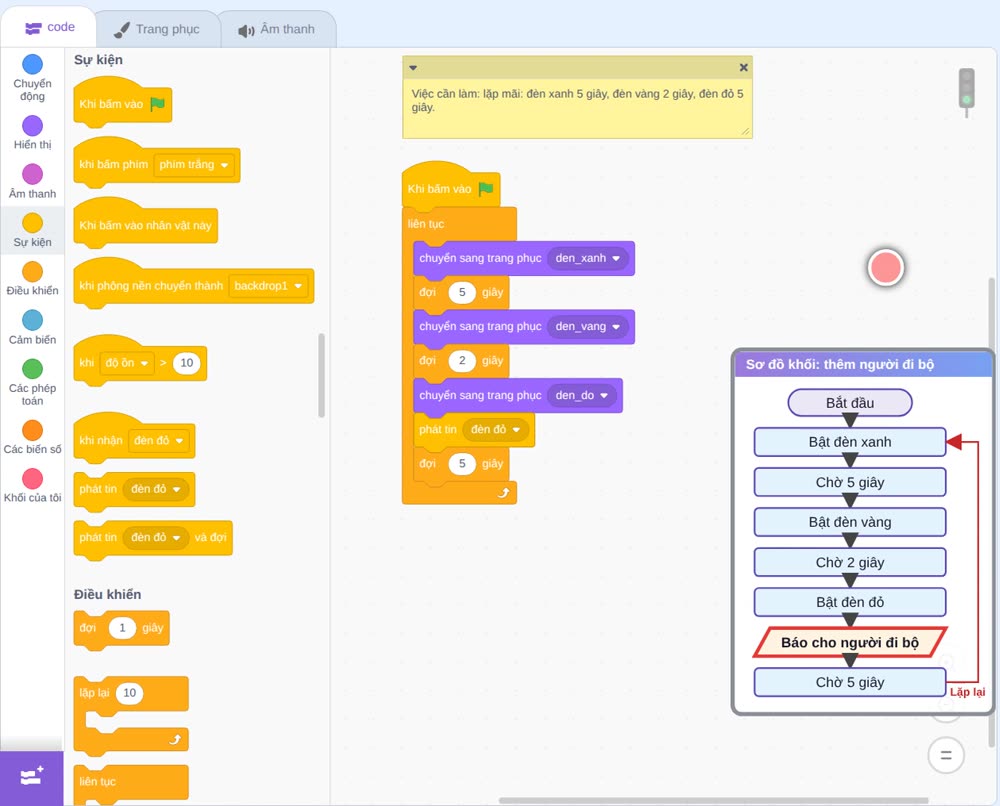Click the Khi bấm vào nhân vật này block
This screenshot has width=1000, height=806.
pyautogui.click(x=146, y=223)
